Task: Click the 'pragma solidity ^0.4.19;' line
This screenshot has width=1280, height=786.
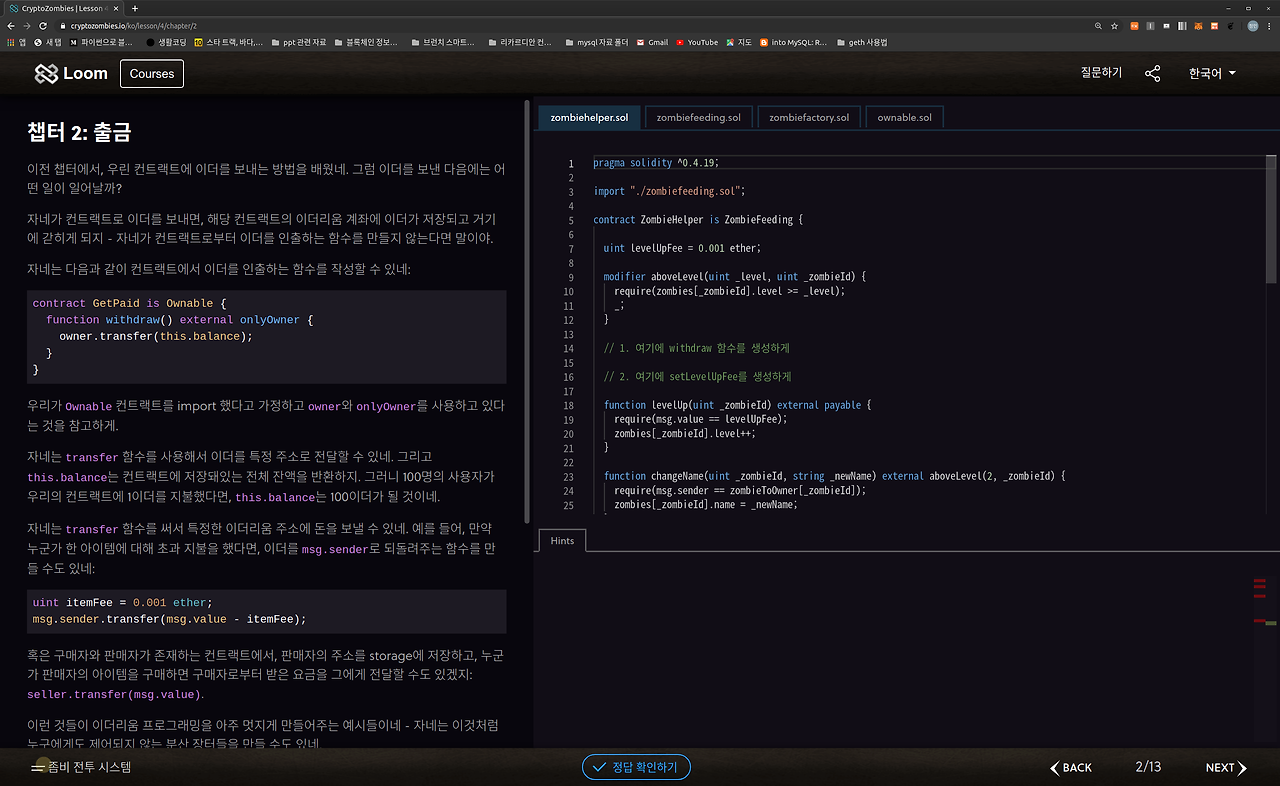Action: click(656, 163)
